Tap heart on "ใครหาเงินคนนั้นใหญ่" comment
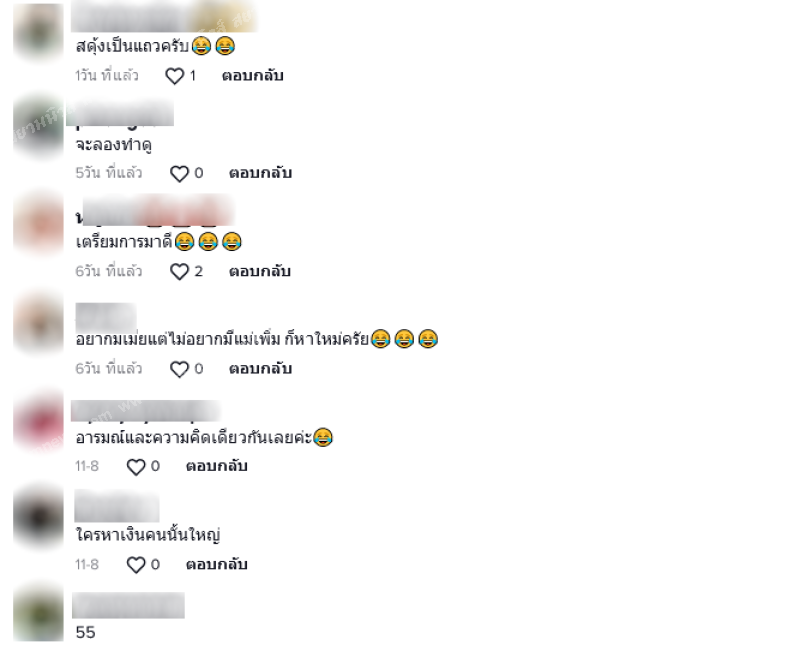The width and height of the screenshot is (800, 651). (136, 565)
